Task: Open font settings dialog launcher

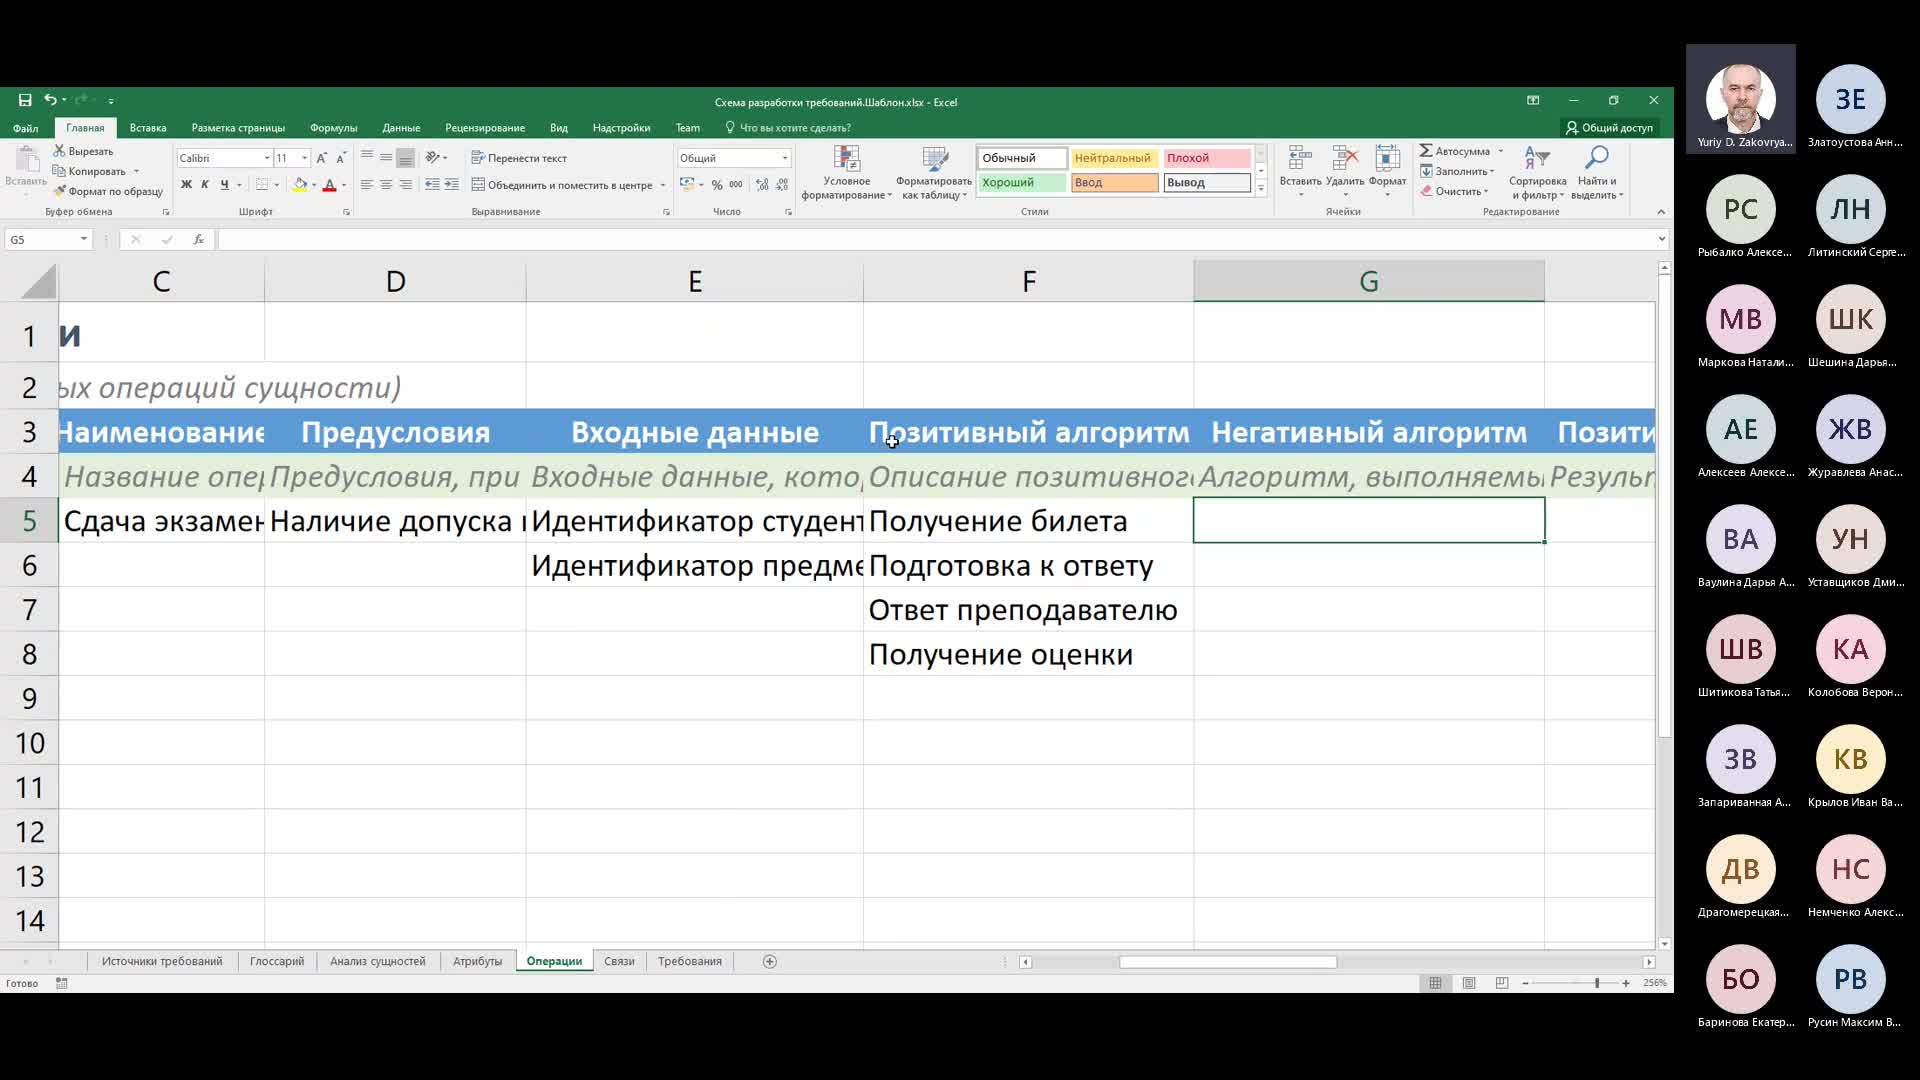Action: coord(347,212)
